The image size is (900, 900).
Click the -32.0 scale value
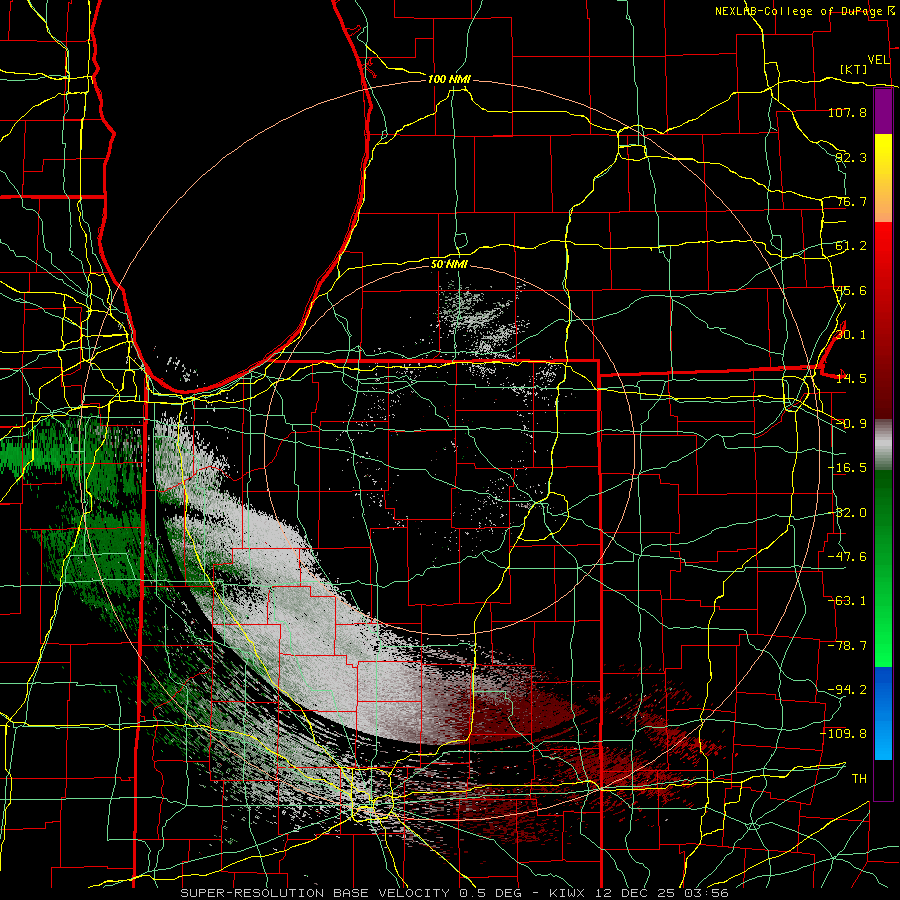847,513
